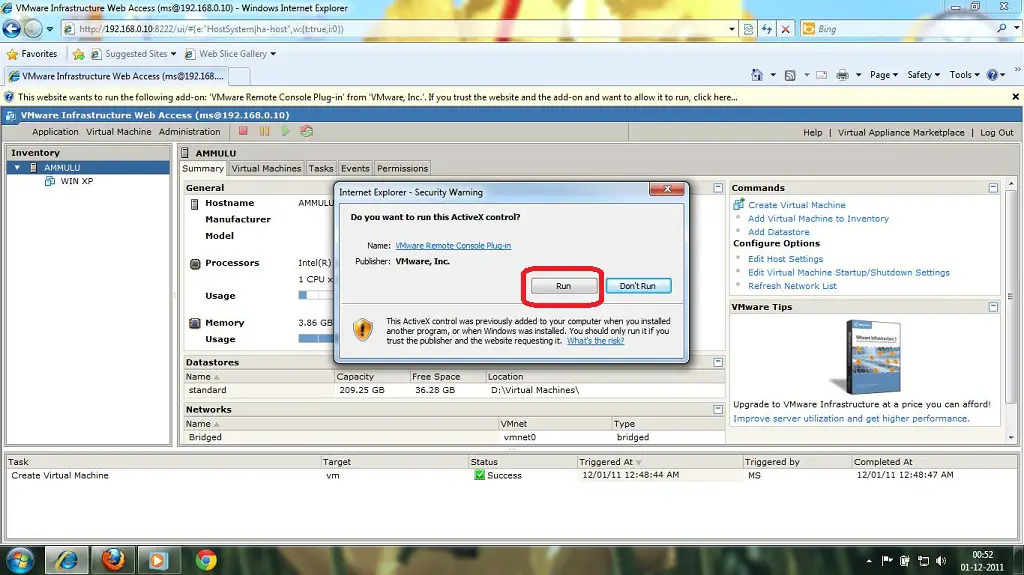Click the Bing search input field
This screenshot has width=1024, height=575.
click(904, 29)
